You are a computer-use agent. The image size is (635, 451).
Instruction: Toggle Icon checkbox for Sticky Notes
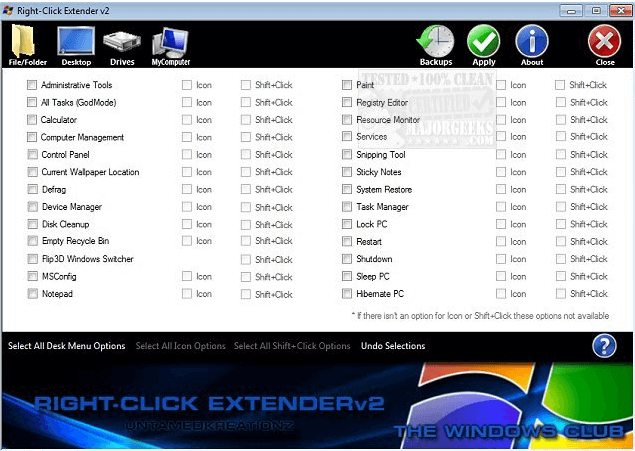[501, 172]
